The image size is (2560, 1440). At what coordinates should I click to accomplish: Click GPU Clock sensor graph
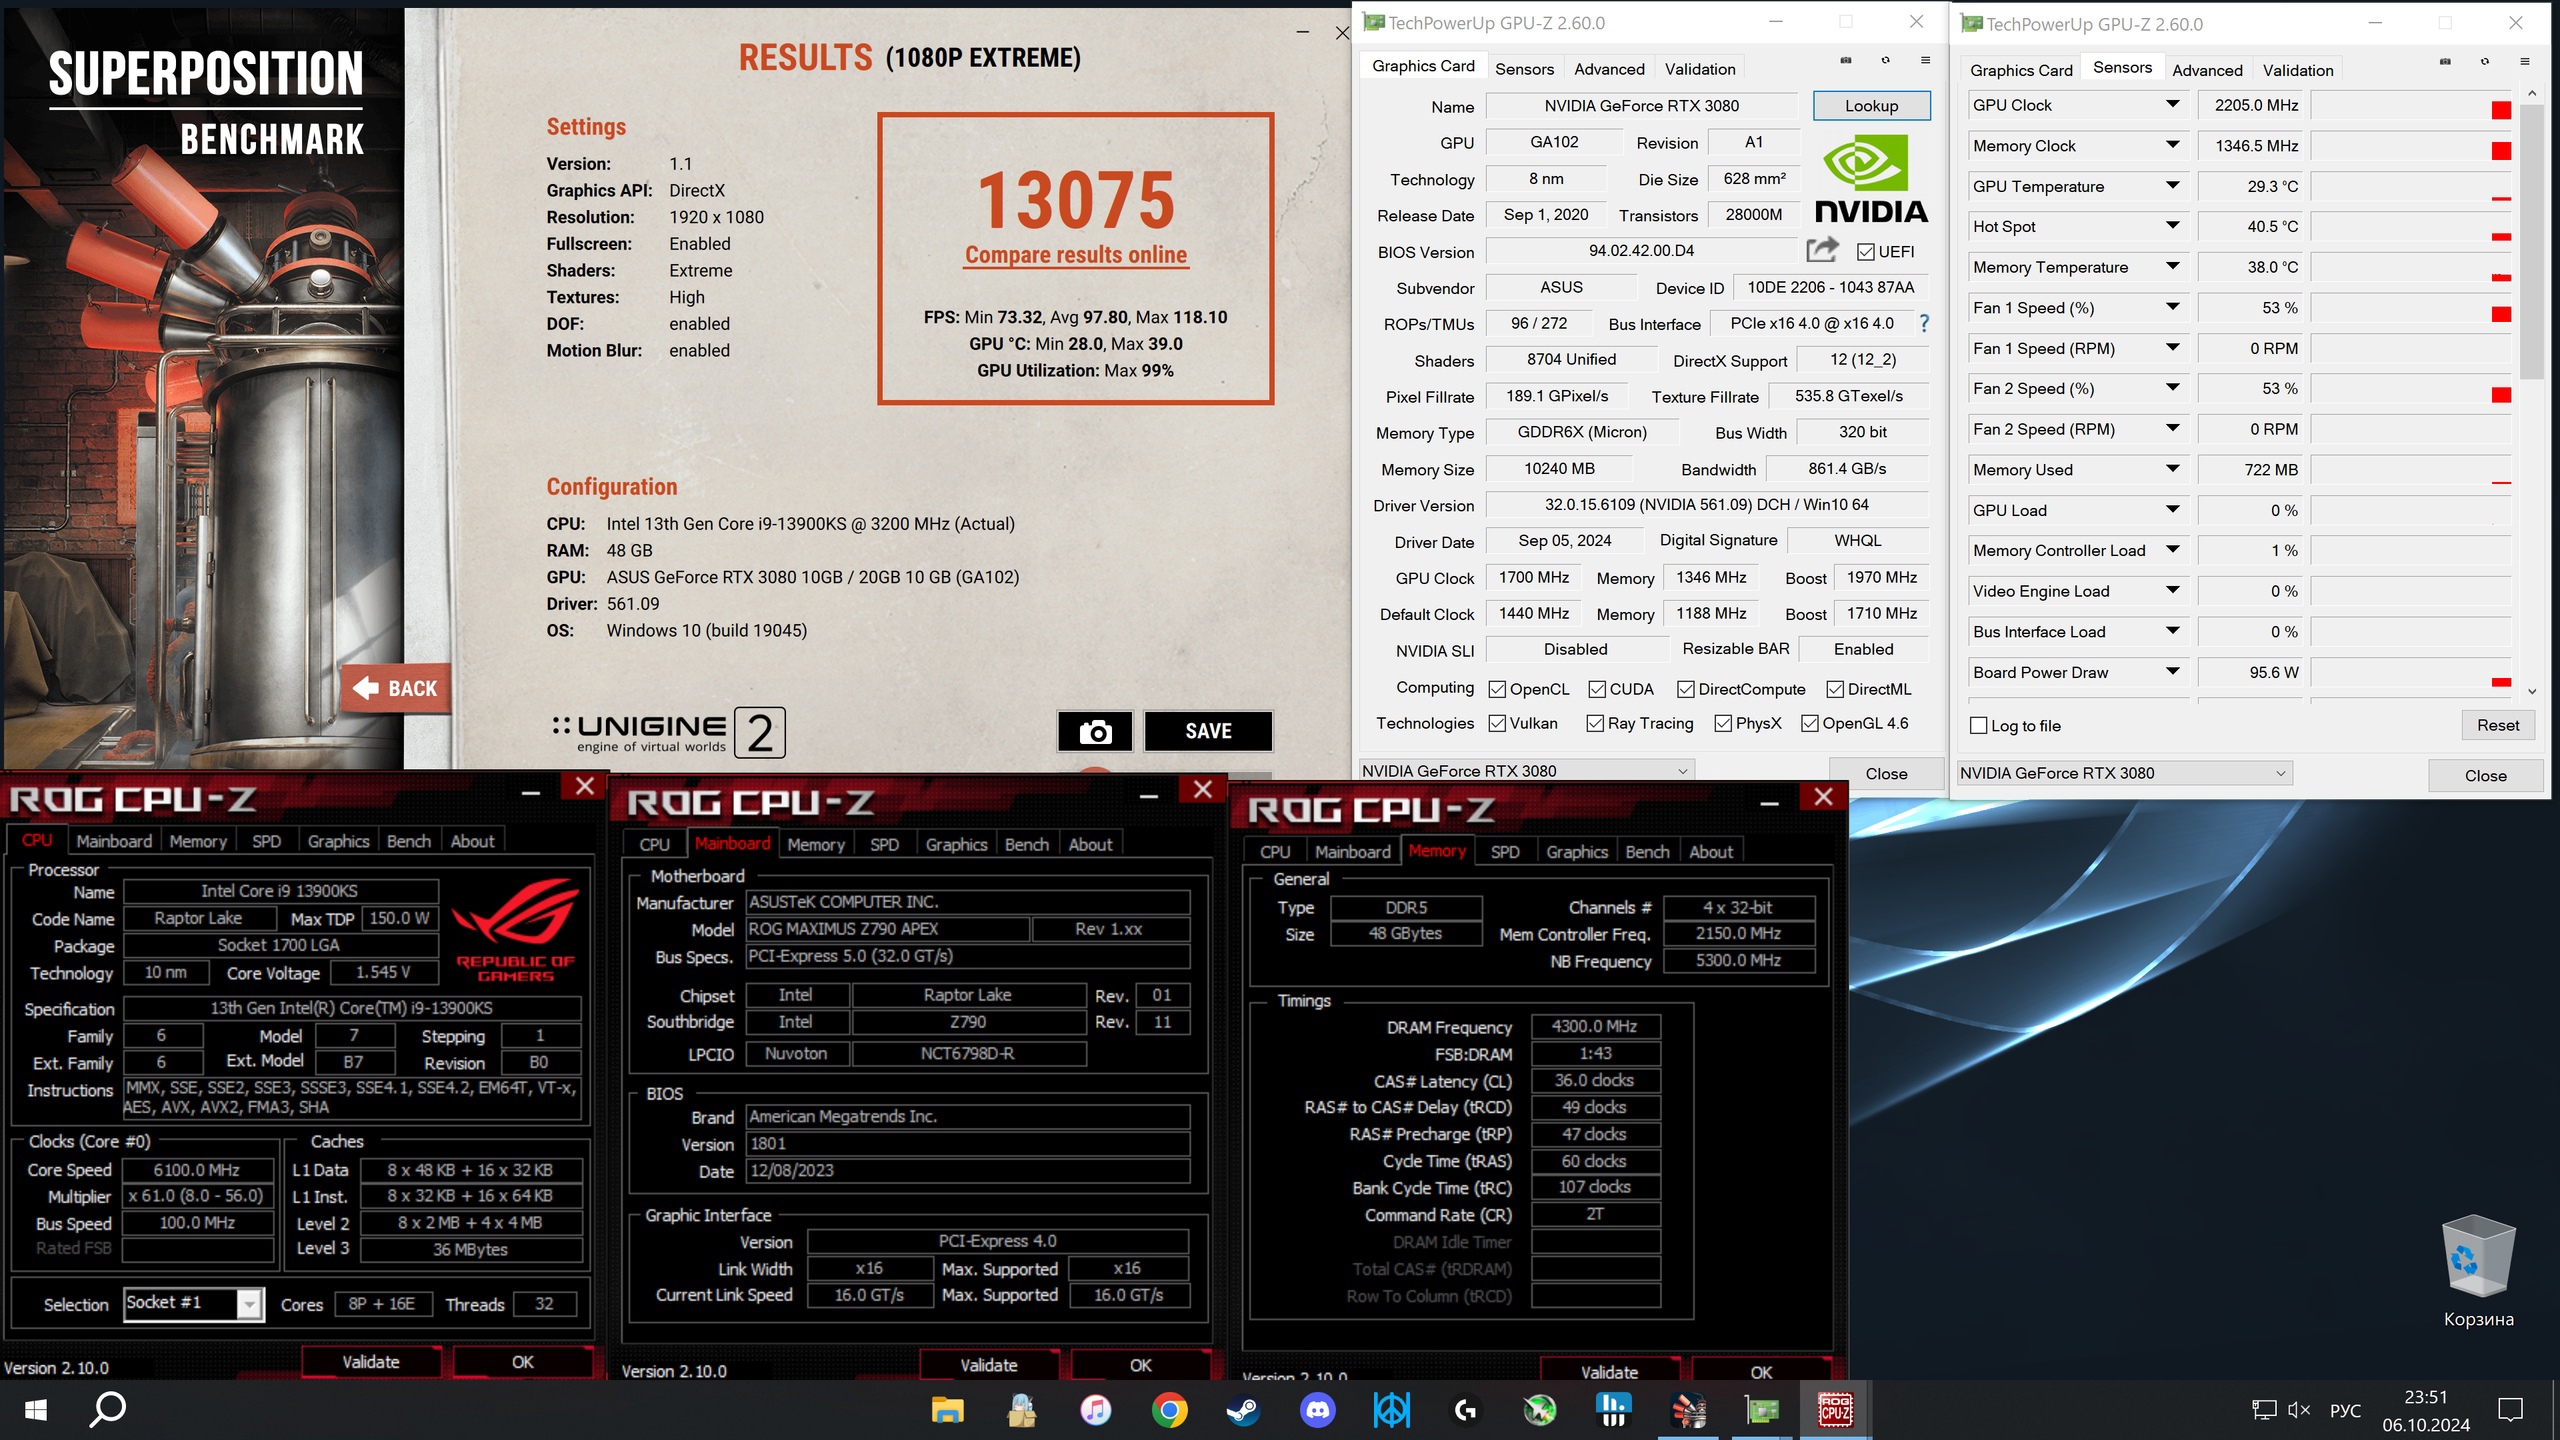[2411, 105]
